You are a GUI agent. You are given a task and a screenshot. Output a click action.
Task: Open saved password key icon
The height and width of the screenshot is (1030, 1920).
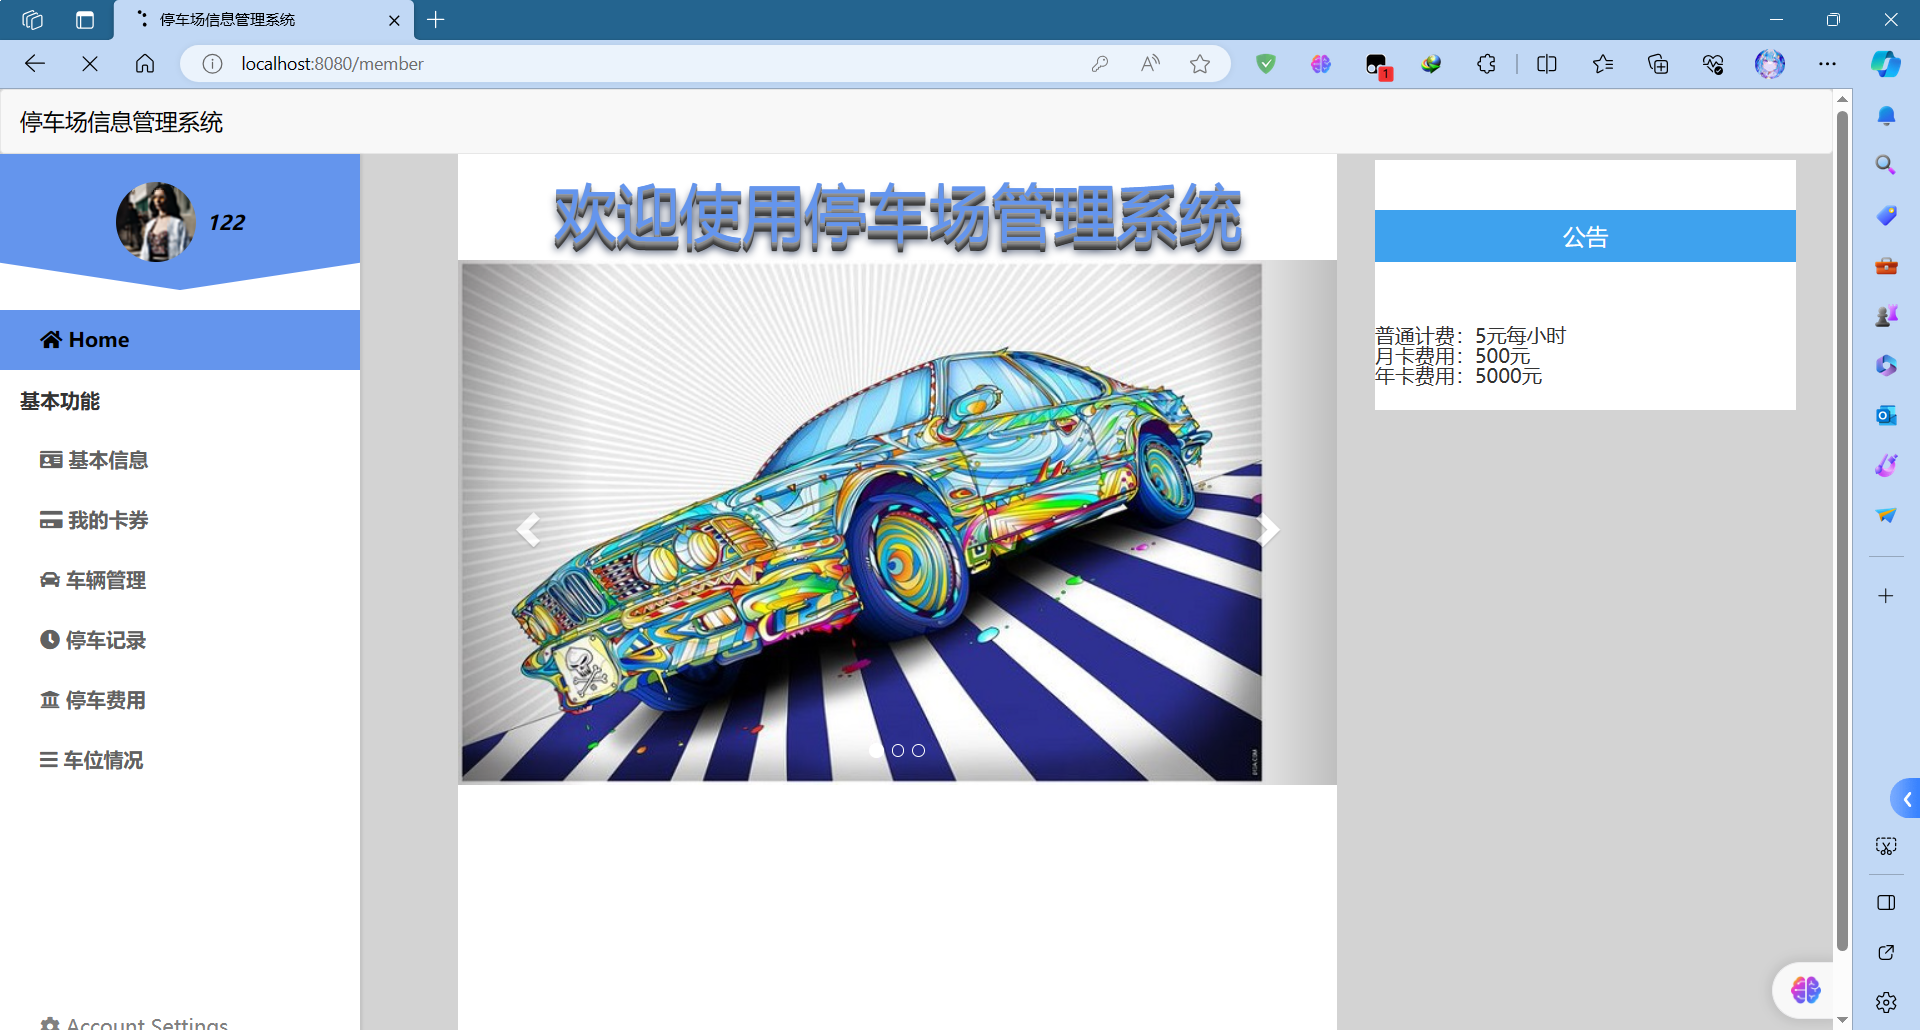coord(1100,64)
